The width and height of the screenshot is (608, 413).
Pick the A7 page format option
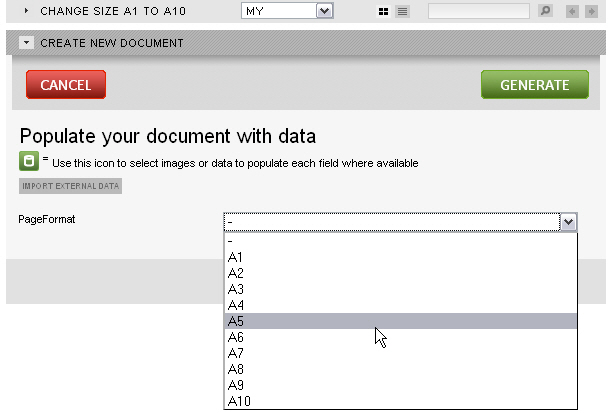pos(401,353)
